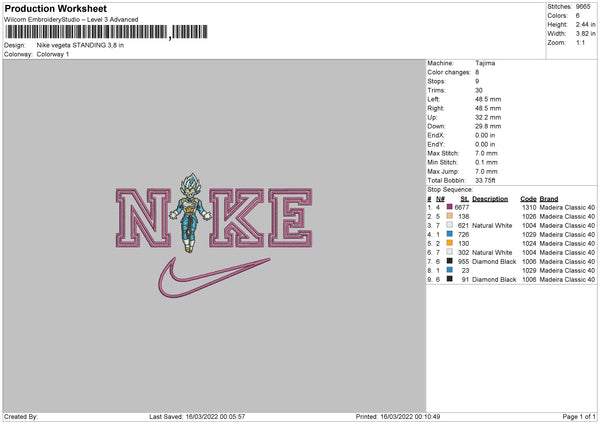Select the orange swatch beside 130 stitches
This screenshot has width=600, height=424.
[x=450, y=243]
